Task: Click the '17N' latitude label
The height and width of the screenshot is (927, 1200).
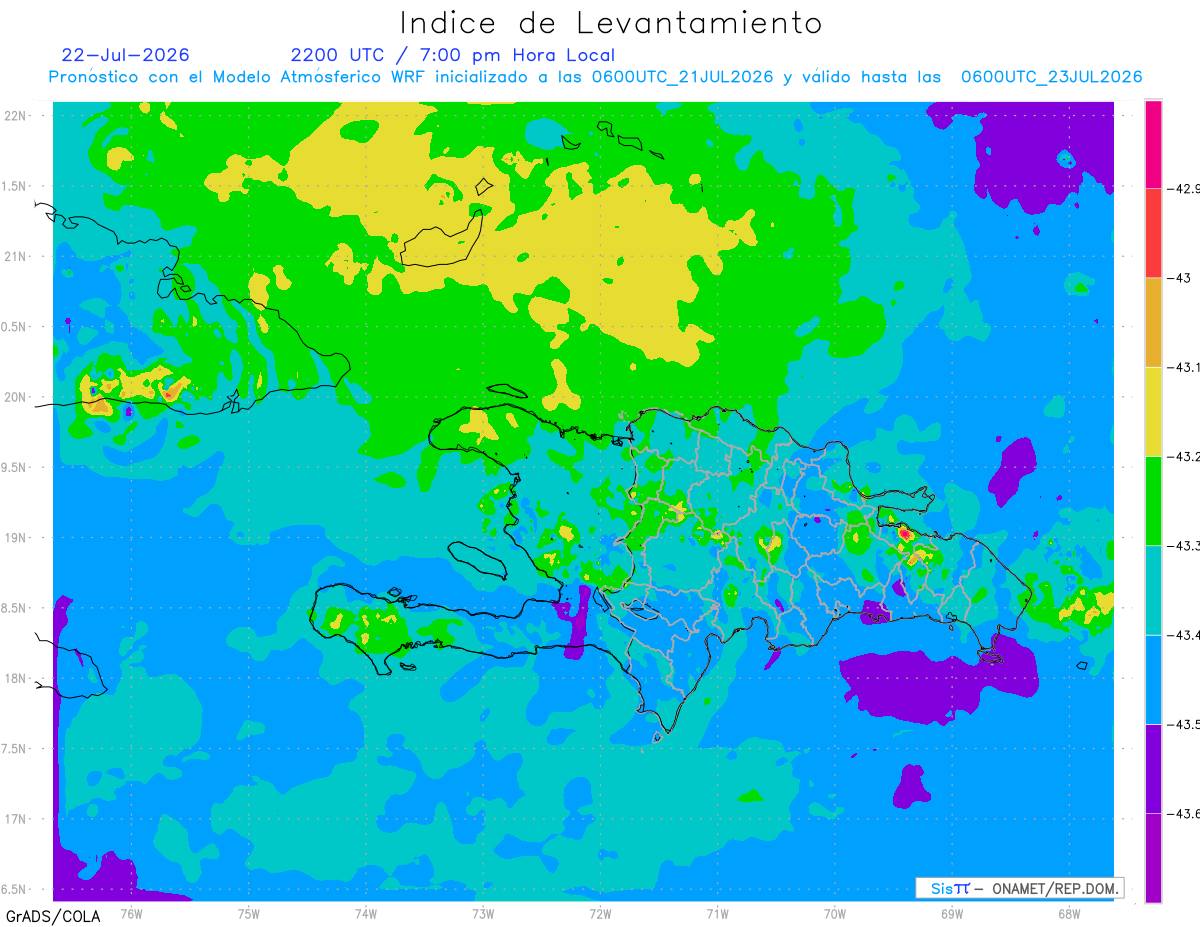Action: 17,819
